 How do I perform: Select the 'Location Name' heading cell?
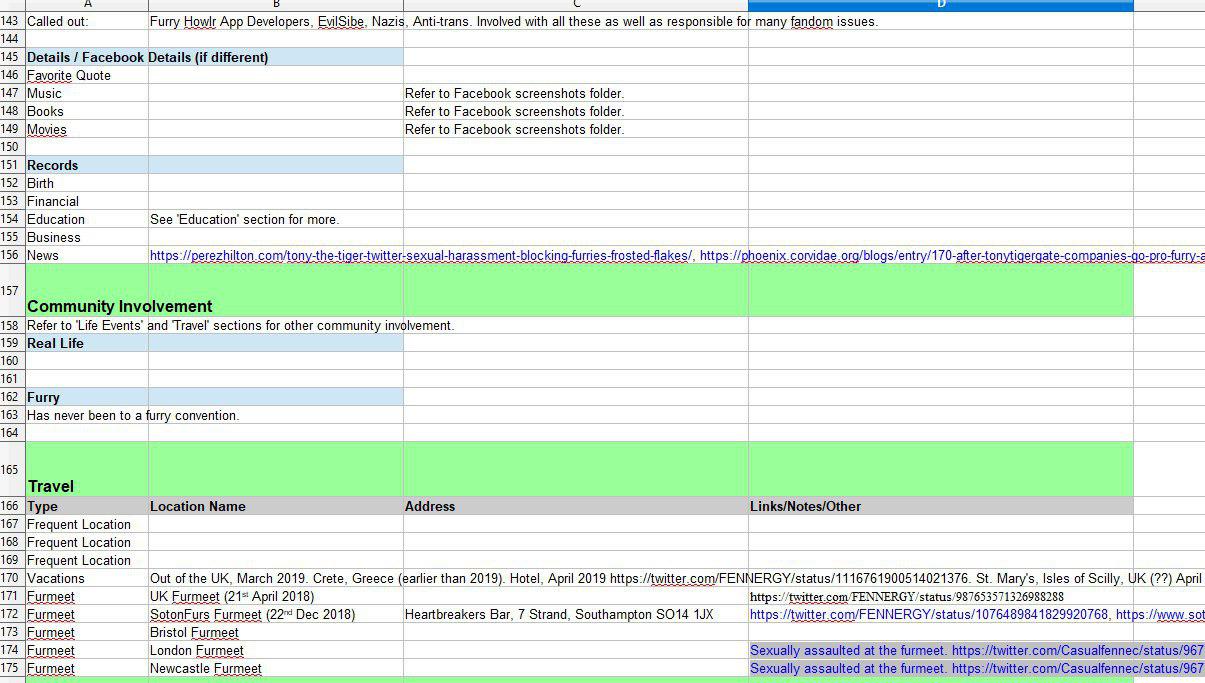tap(276, 506)
